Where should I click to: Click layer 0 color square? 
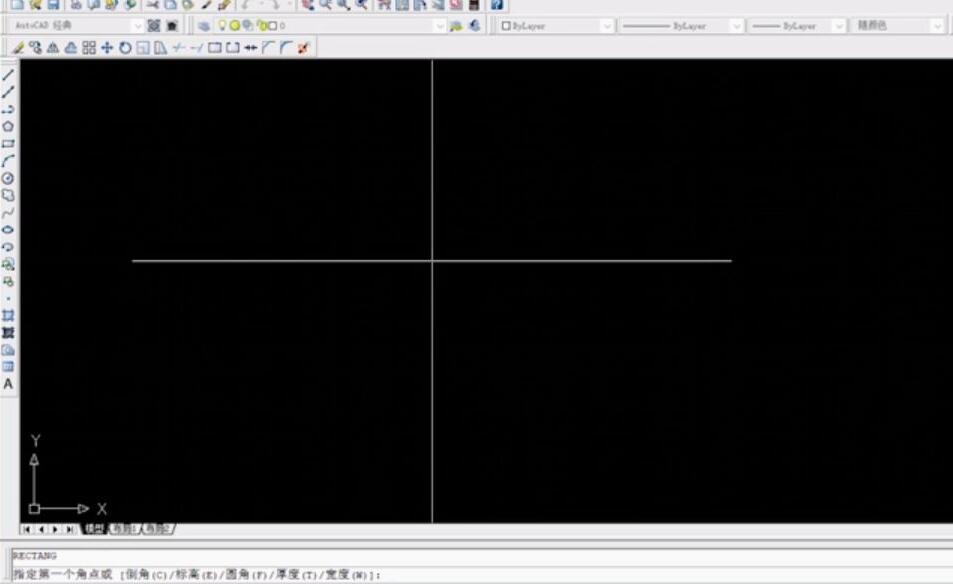coord(273,26)
